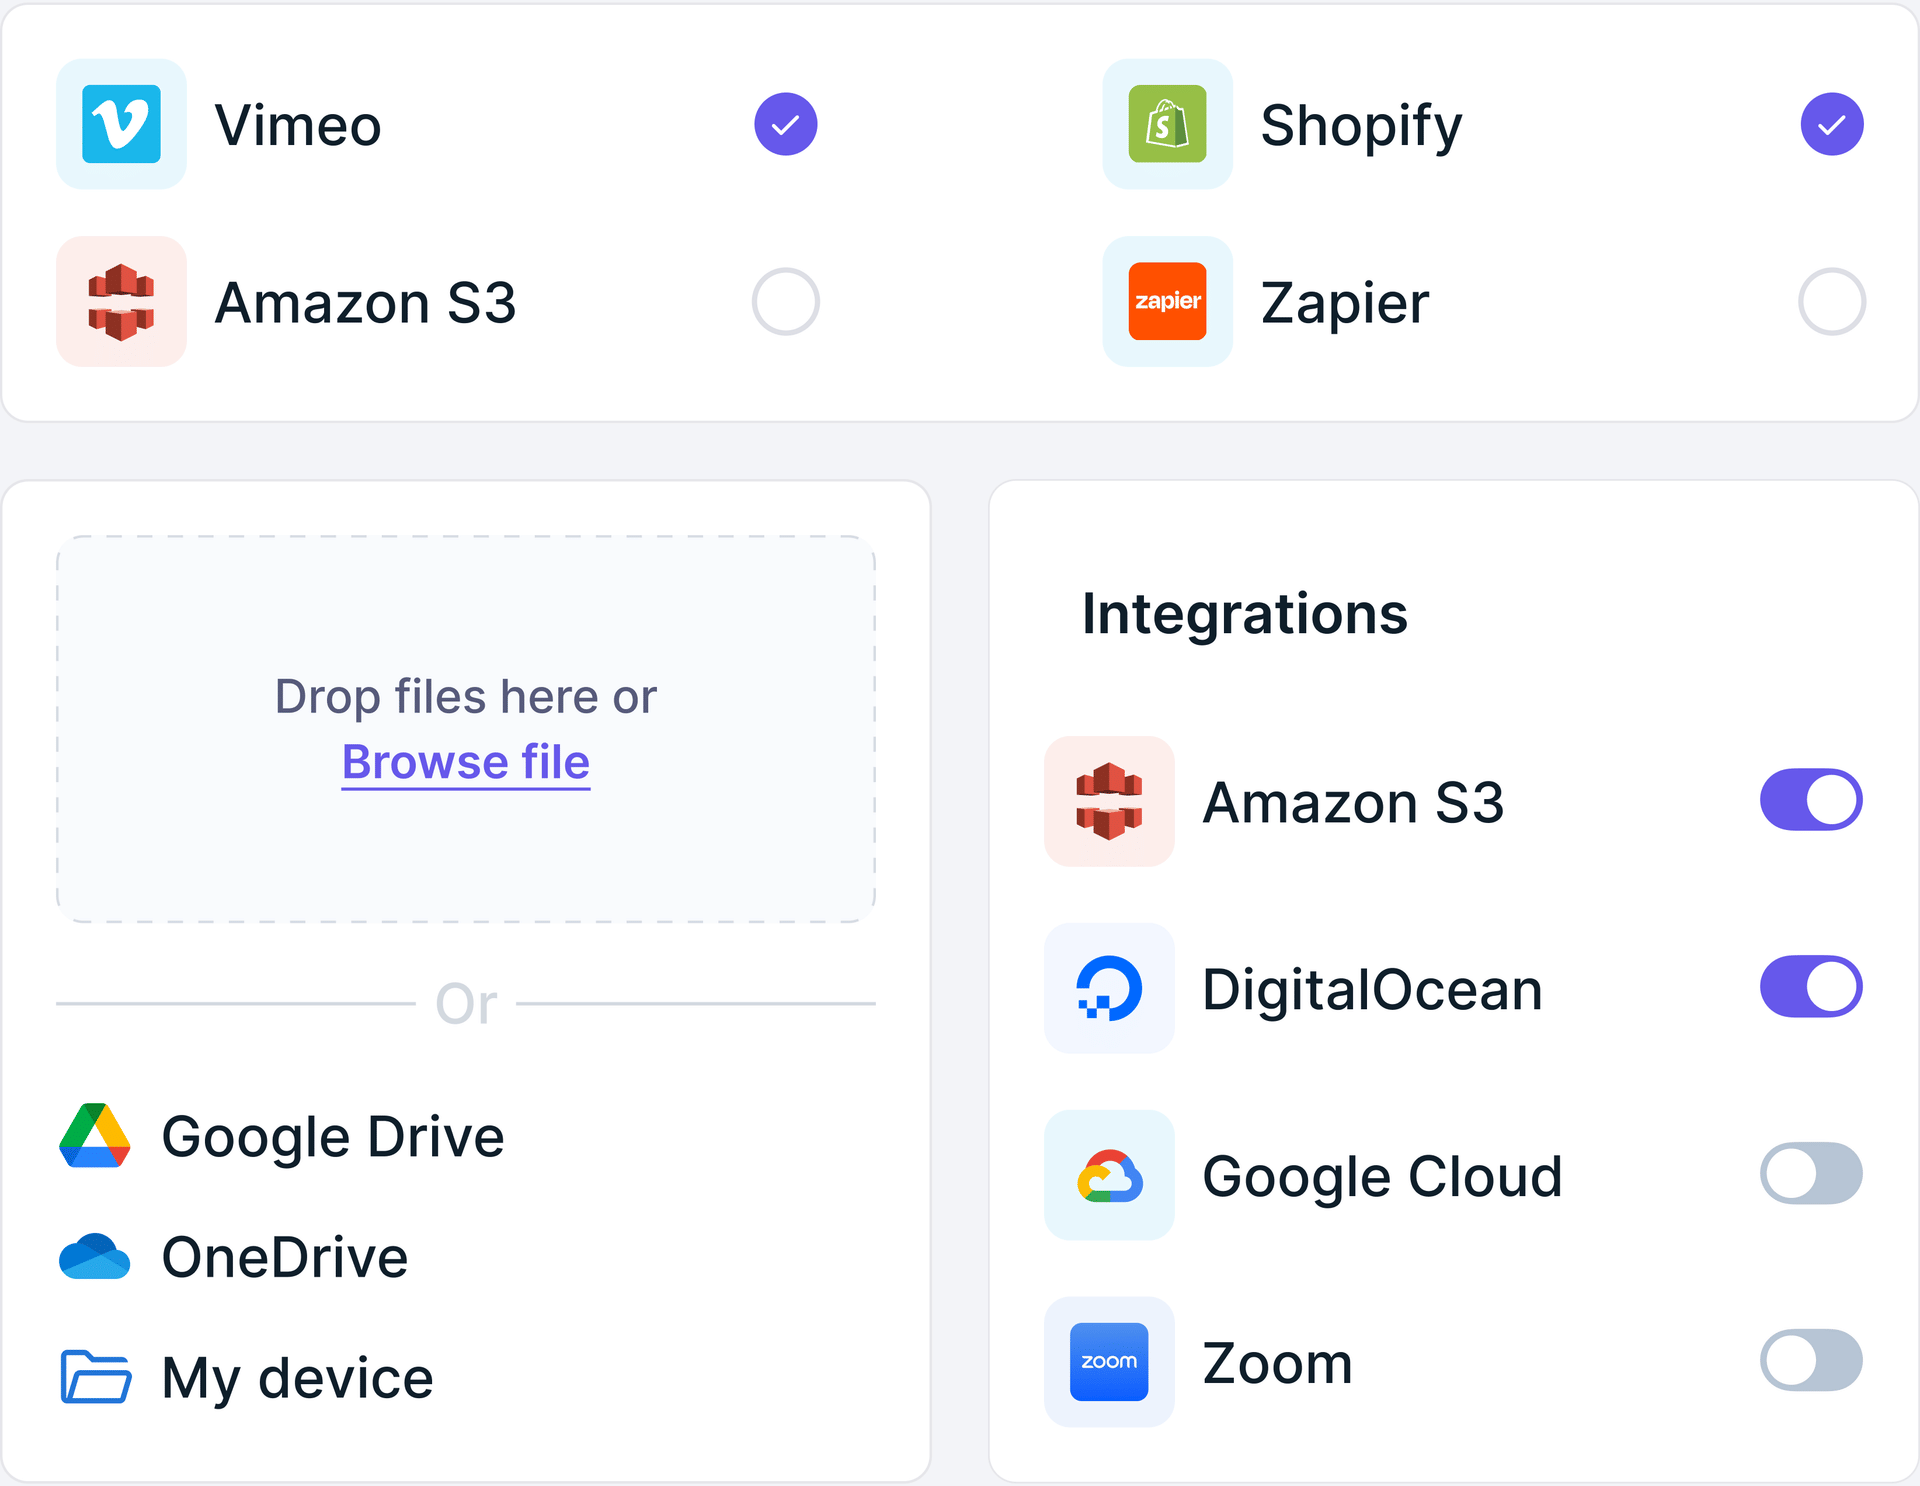Select the Zapier radio circle
The width and height of the screenshot is (1920, 1486).
(1831, 301)
